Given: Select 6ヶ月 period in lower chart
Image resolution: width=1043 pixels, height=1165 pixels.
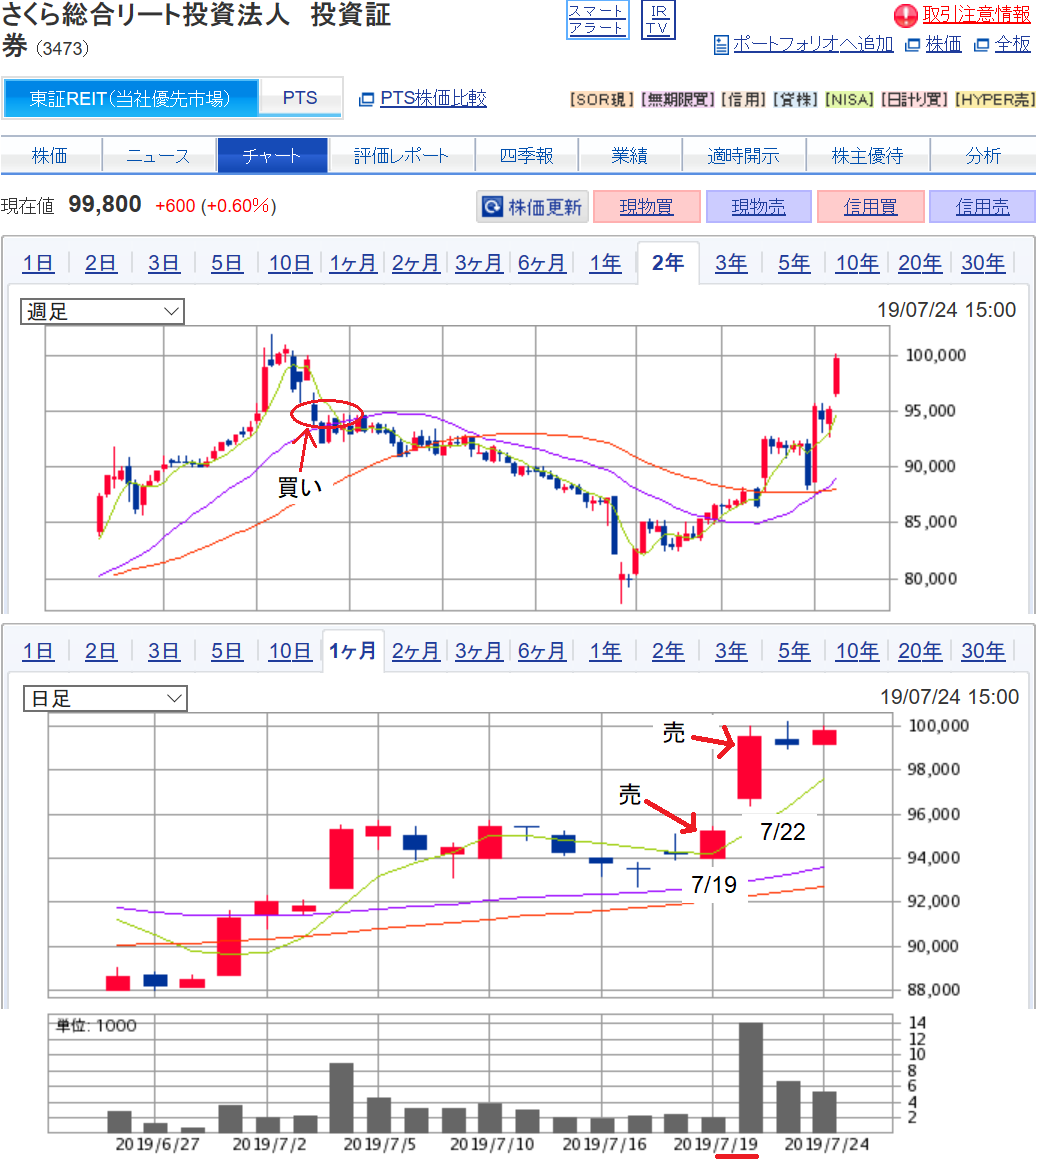Looking at the screenshot, I should (542, 651).
